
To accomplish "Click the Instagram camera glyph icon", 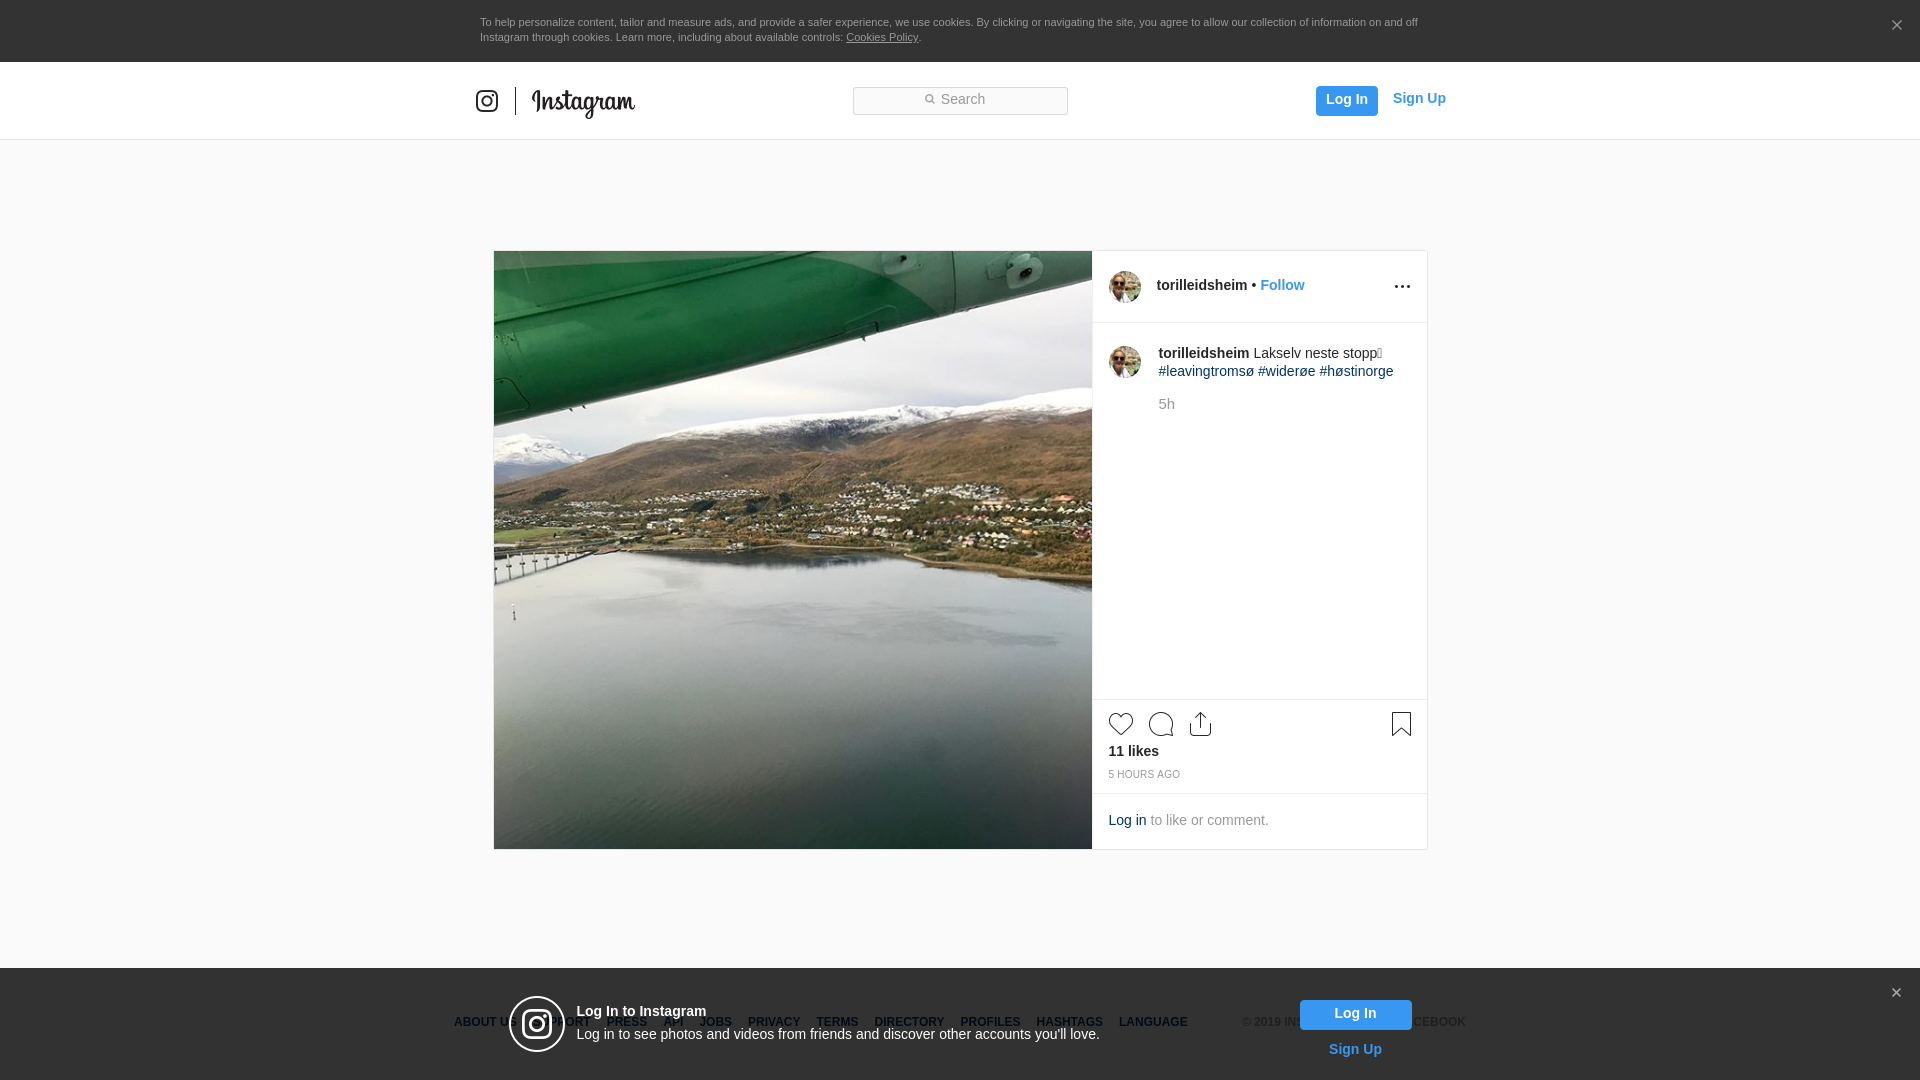I will pyautogui.click(x=487, y=101).
